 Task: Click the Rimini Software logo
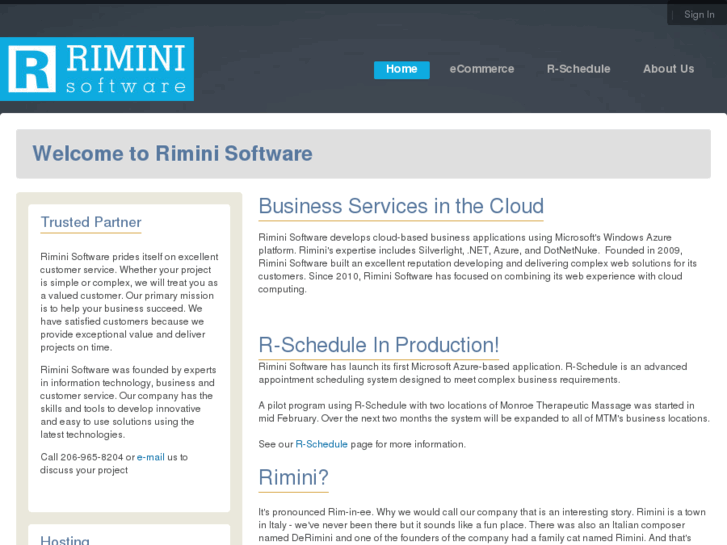[97, 69]
